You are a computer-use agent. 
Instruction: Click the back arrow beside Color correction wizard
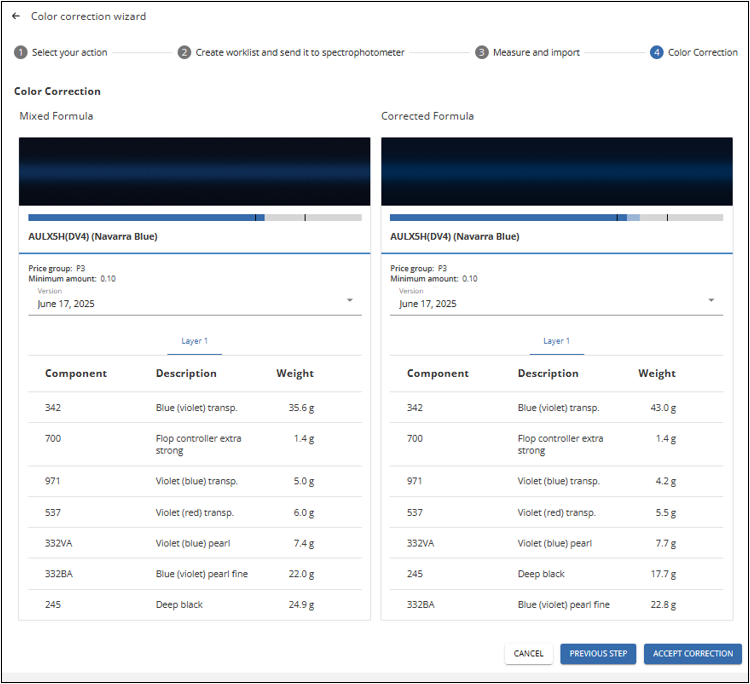[x=16, y=16]
